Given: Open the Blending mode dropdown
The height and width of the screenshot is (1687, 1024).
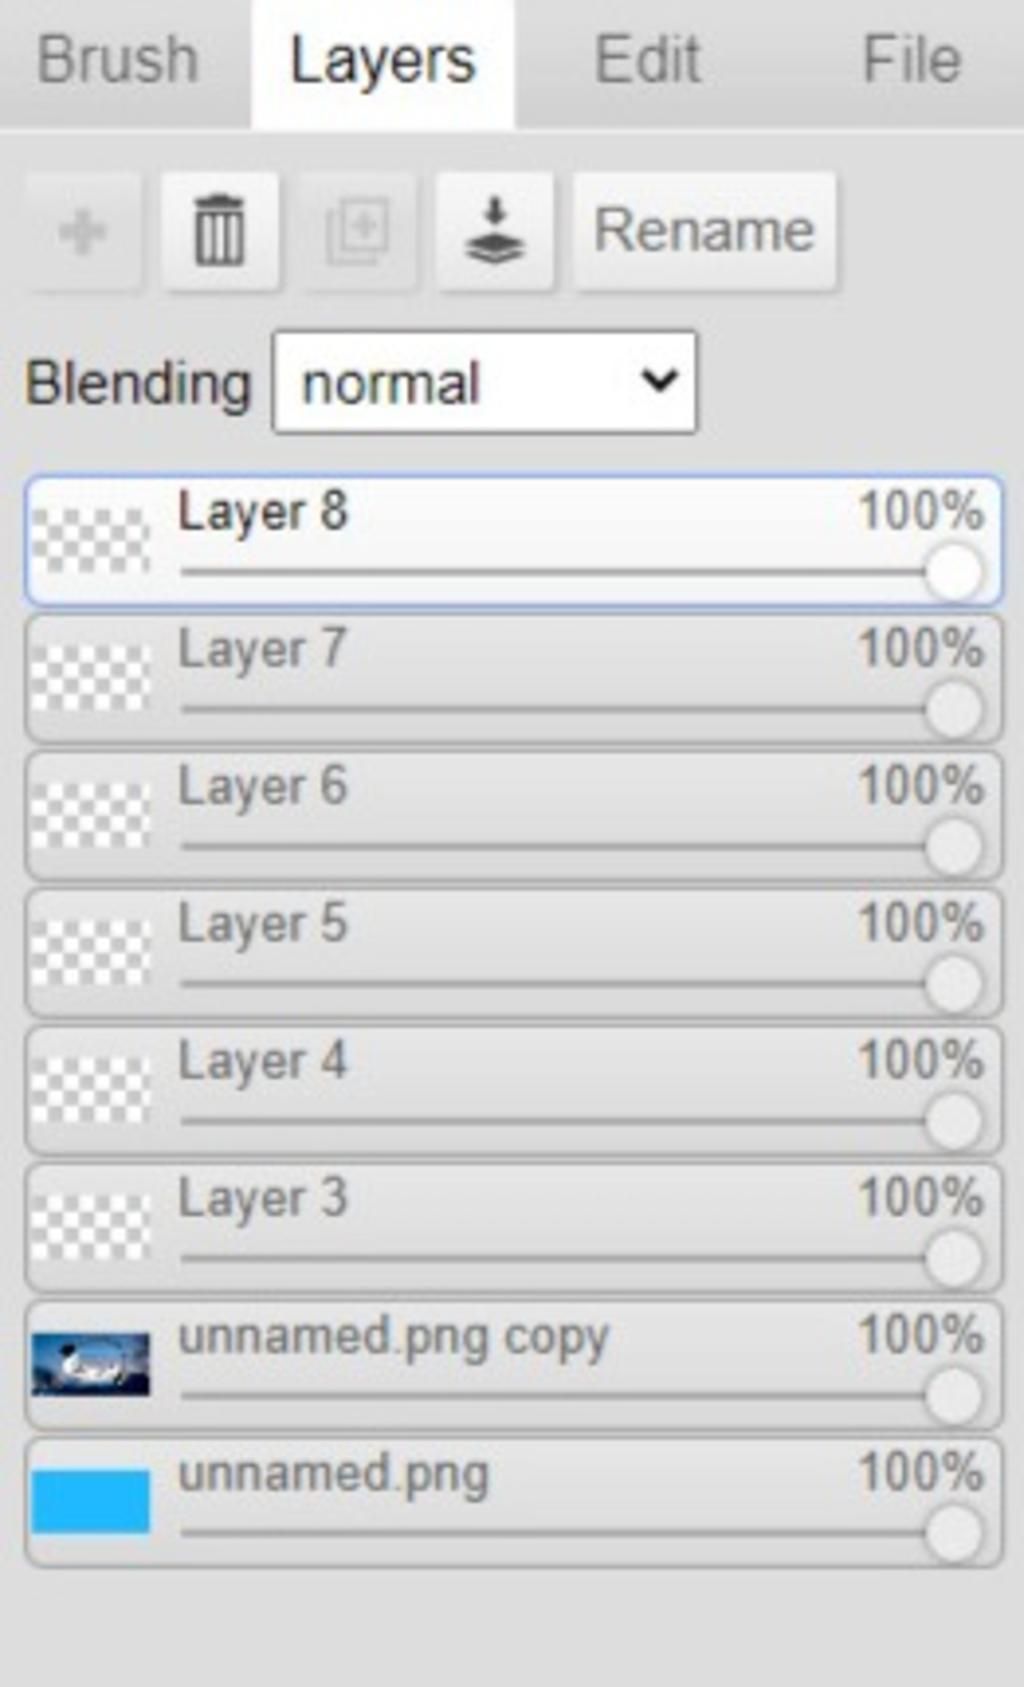Looking at the screenshot, I should tap(485, 383).
